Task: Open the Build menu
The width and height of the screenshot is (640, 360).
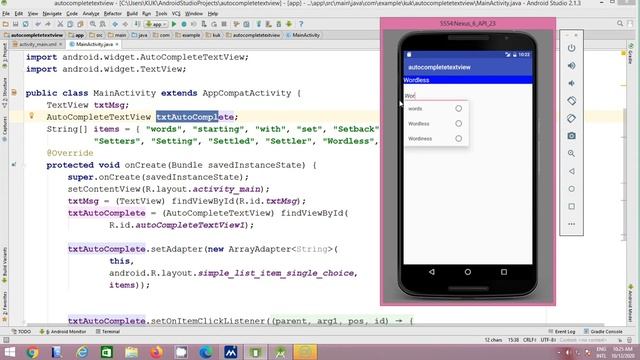Action: pos(132,13)
